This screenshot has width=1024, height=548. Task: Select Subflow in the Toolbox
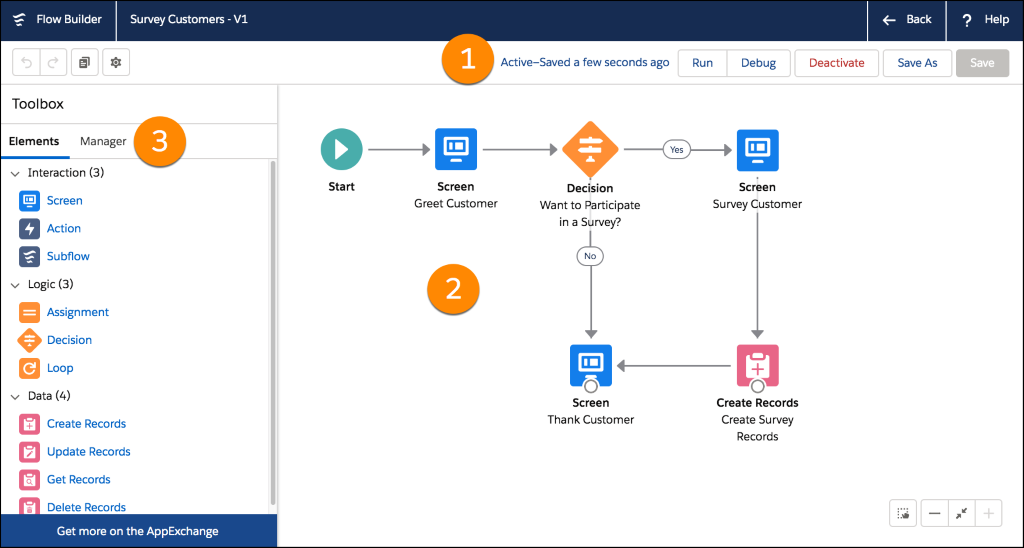coord(68,256)
